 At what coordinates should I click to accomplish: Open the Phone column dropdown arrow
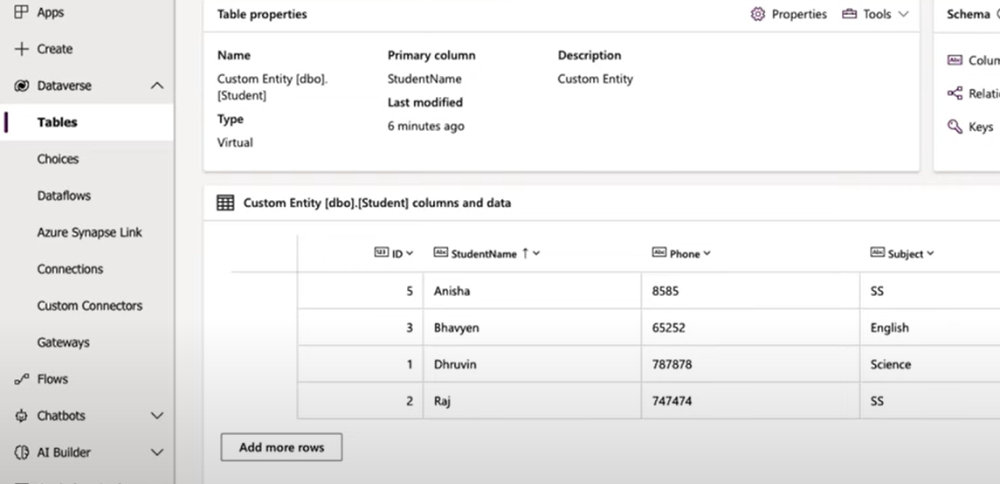point(707,253)
